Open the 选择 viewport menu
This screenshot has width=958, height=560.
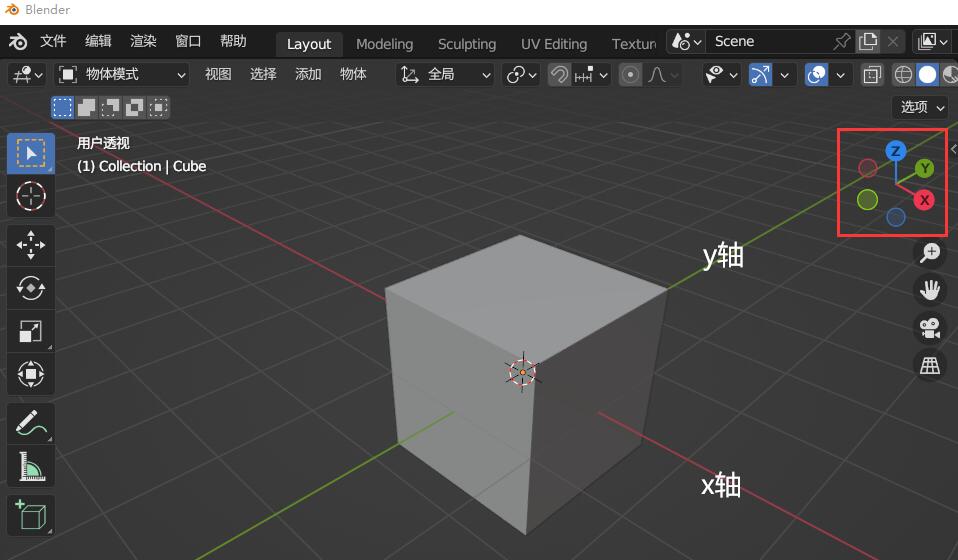coord(263,75)
